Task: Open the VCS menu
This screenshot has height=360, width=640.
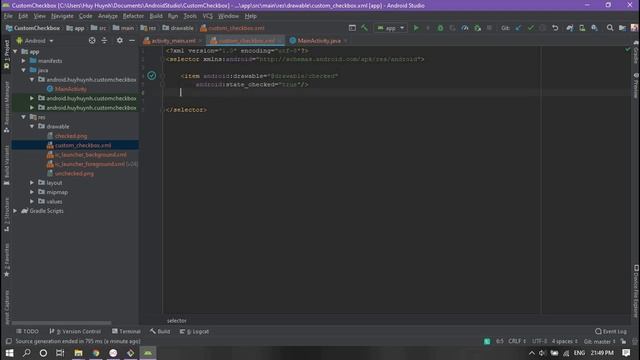Action: point(208,16)
